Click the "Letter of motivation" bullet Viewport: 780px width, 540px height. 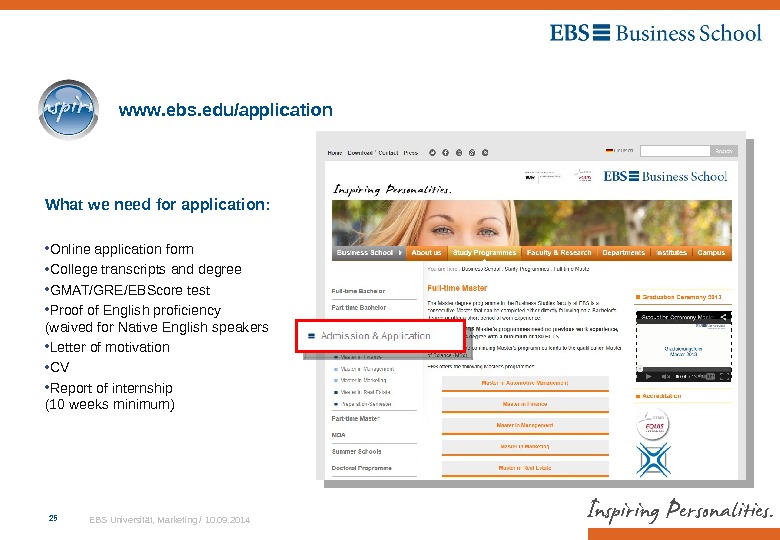pos(110,347)
